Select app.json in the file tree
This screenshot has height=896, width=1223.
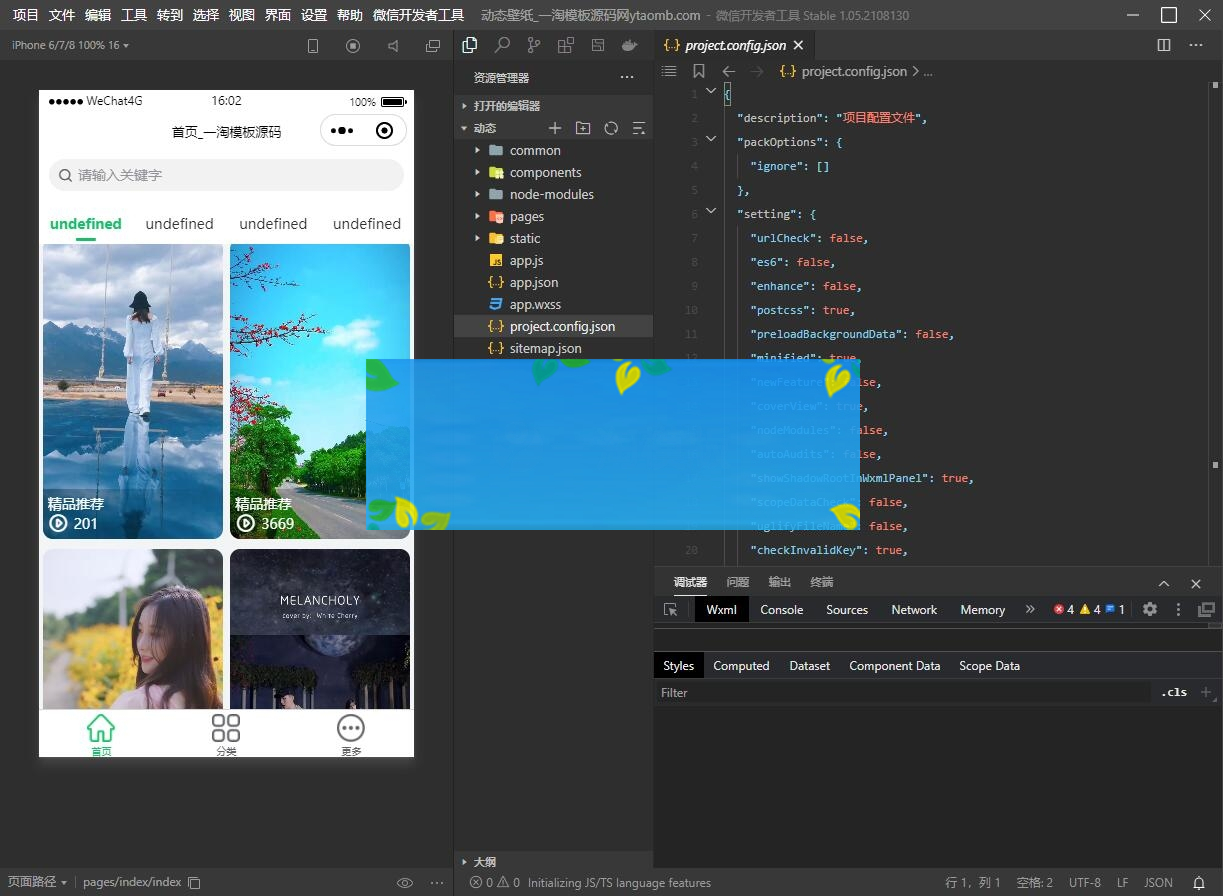point(533,282)
